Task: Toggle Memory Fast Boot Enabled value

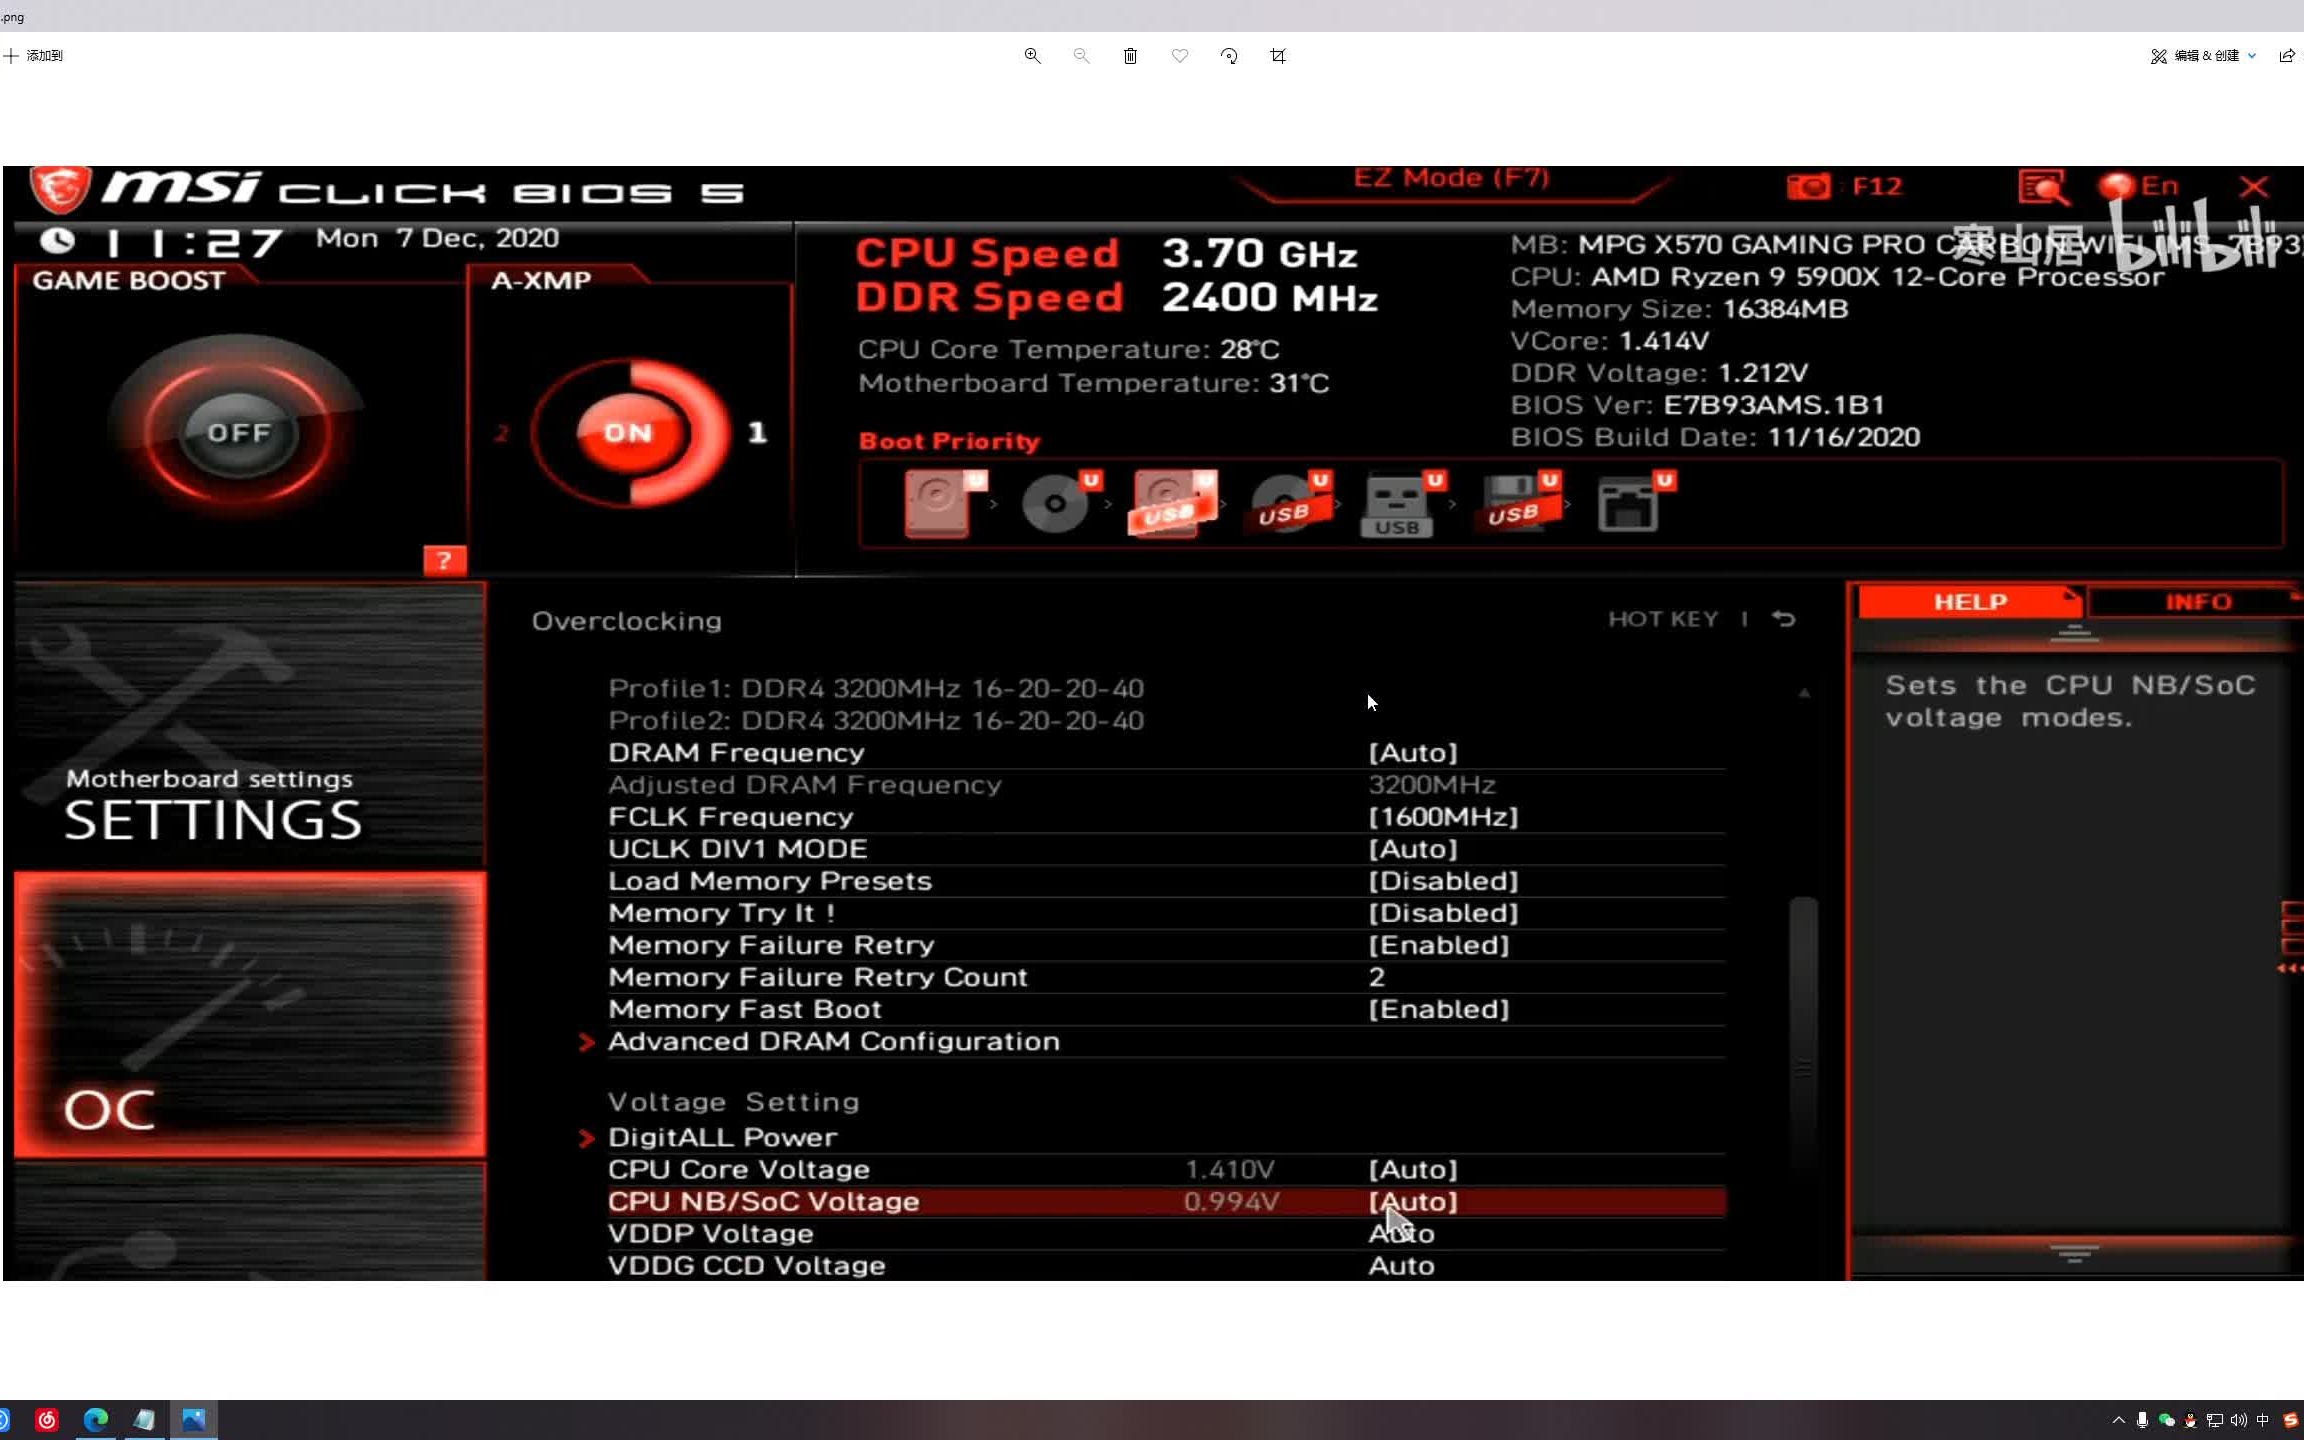Action: 1438,1009
